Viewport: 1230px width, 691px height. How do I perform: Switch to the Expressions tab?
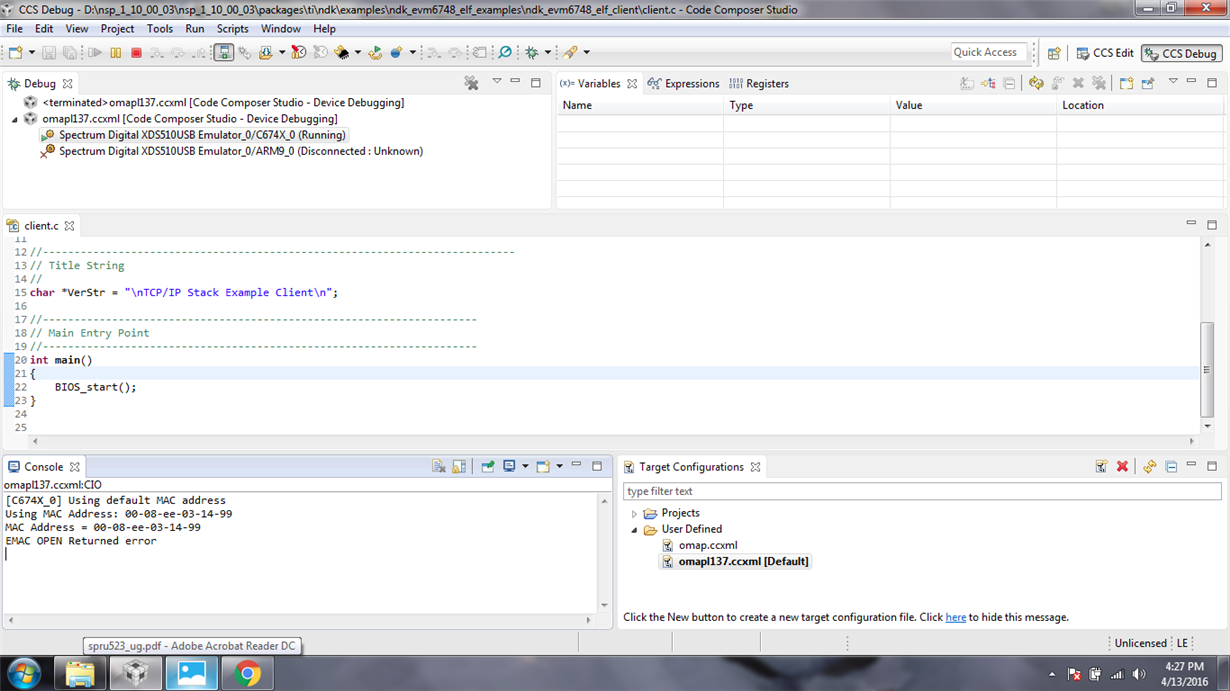pos(683,84)
